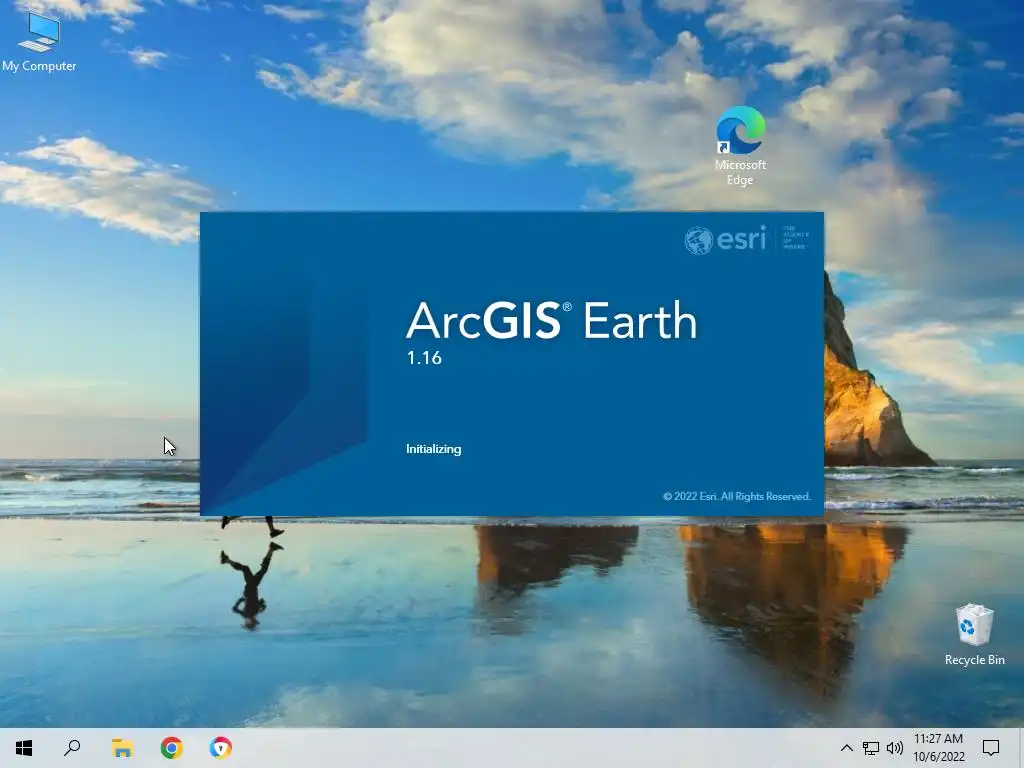Open the My Computer desktop icon
1024x768 pixels.
(x=39, y=42)
